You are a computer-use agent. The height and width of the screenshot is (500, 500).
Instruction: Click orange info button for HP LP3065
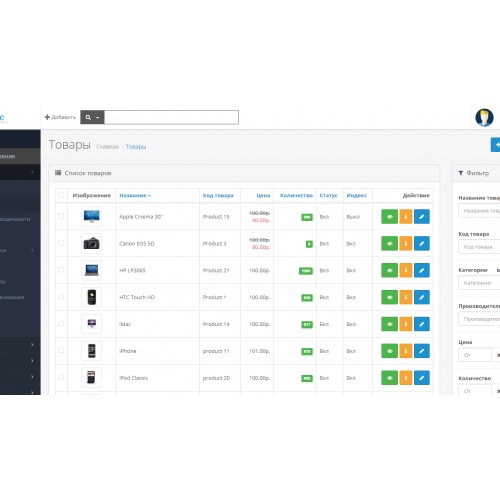[x=406, y=270]
